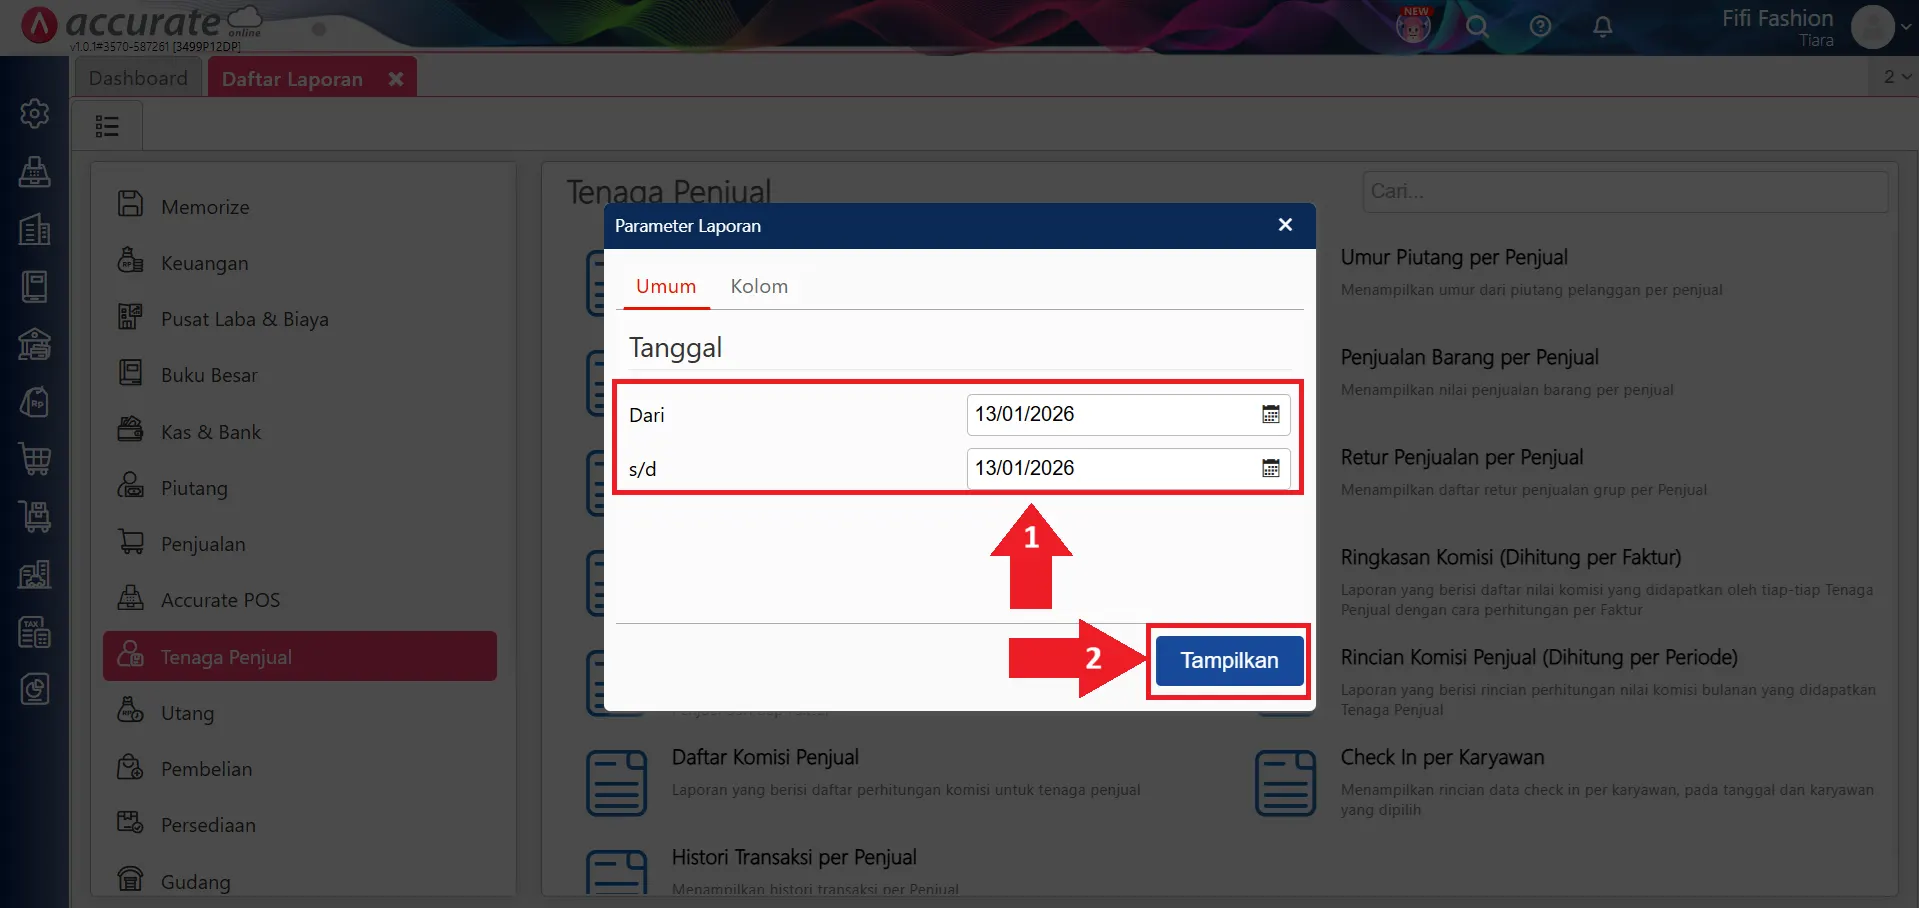Expand the open tabs counter dropdown
This screenshot has width=1919, height=908.
pyautogui.click(x=1896, y=77)
